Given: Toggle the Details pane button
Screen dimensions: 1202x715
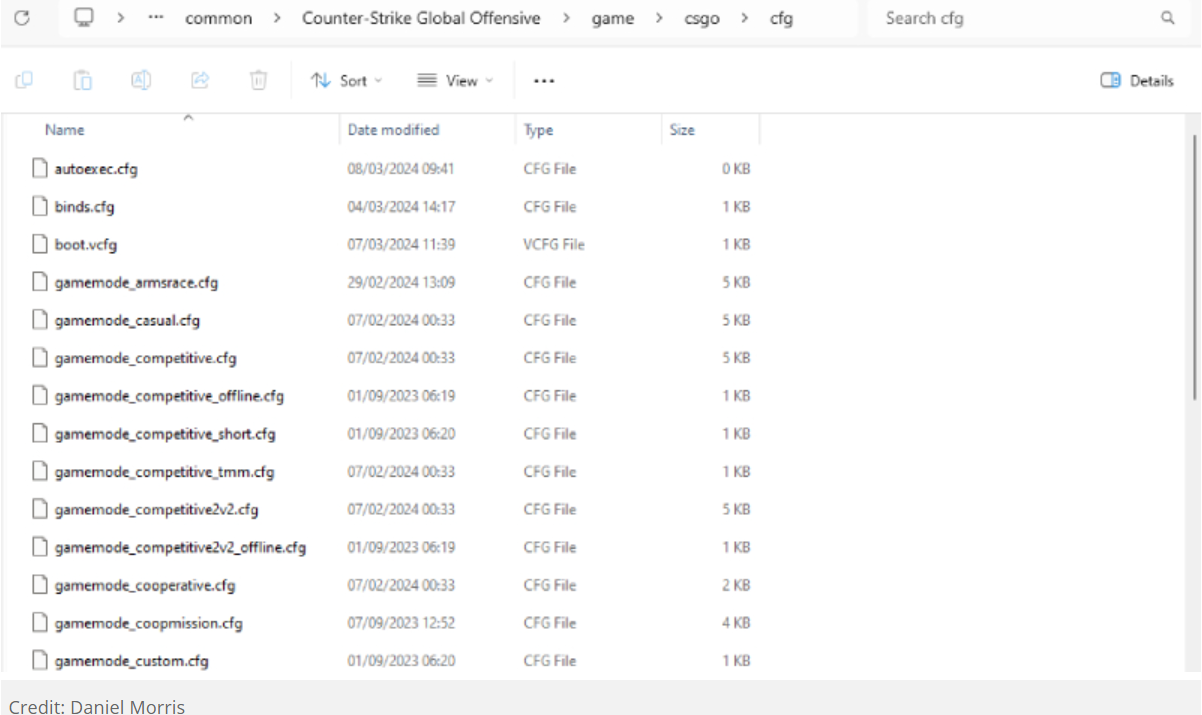Looking at the screenshot, I should point(1137,81).
